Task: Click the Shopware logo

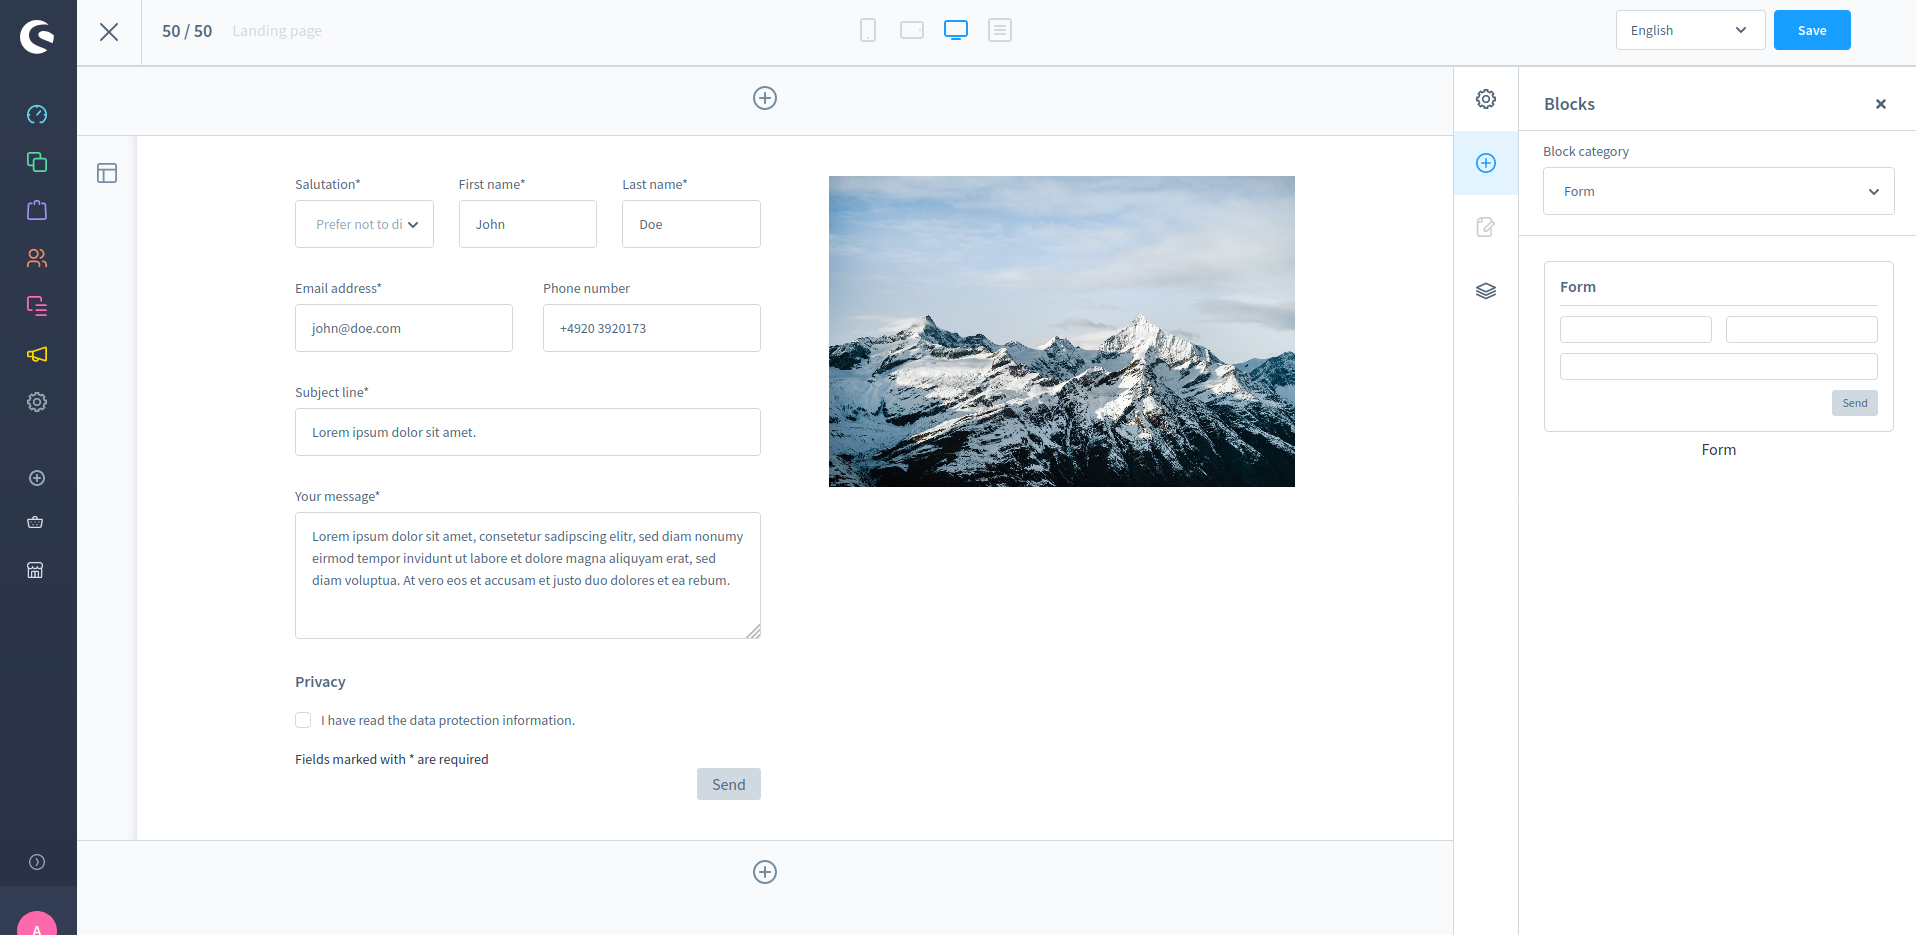Action: (37, 37)
